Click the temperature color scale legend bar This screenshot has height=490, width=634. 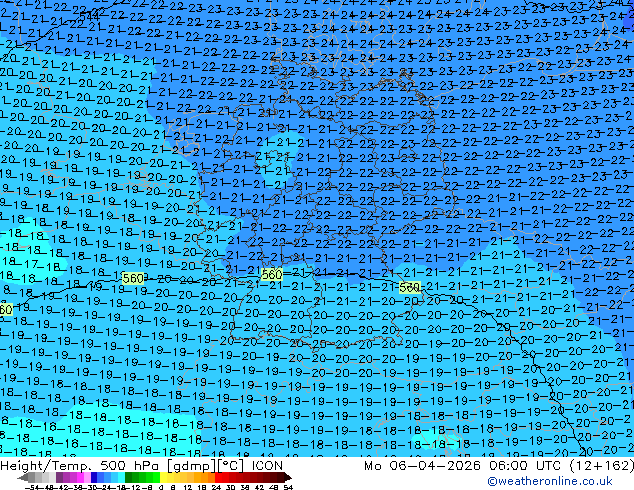154,478
